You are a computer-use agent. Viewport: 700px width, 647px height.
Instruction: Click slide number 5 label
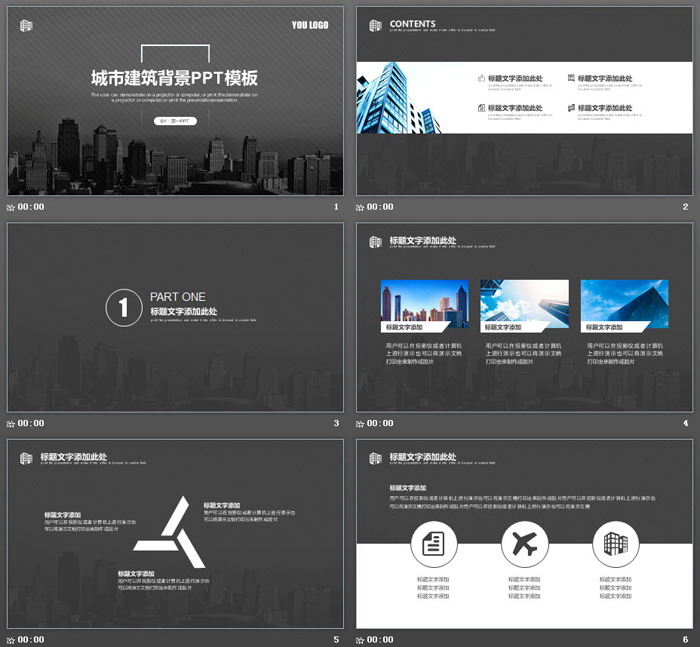pos(336,640)
